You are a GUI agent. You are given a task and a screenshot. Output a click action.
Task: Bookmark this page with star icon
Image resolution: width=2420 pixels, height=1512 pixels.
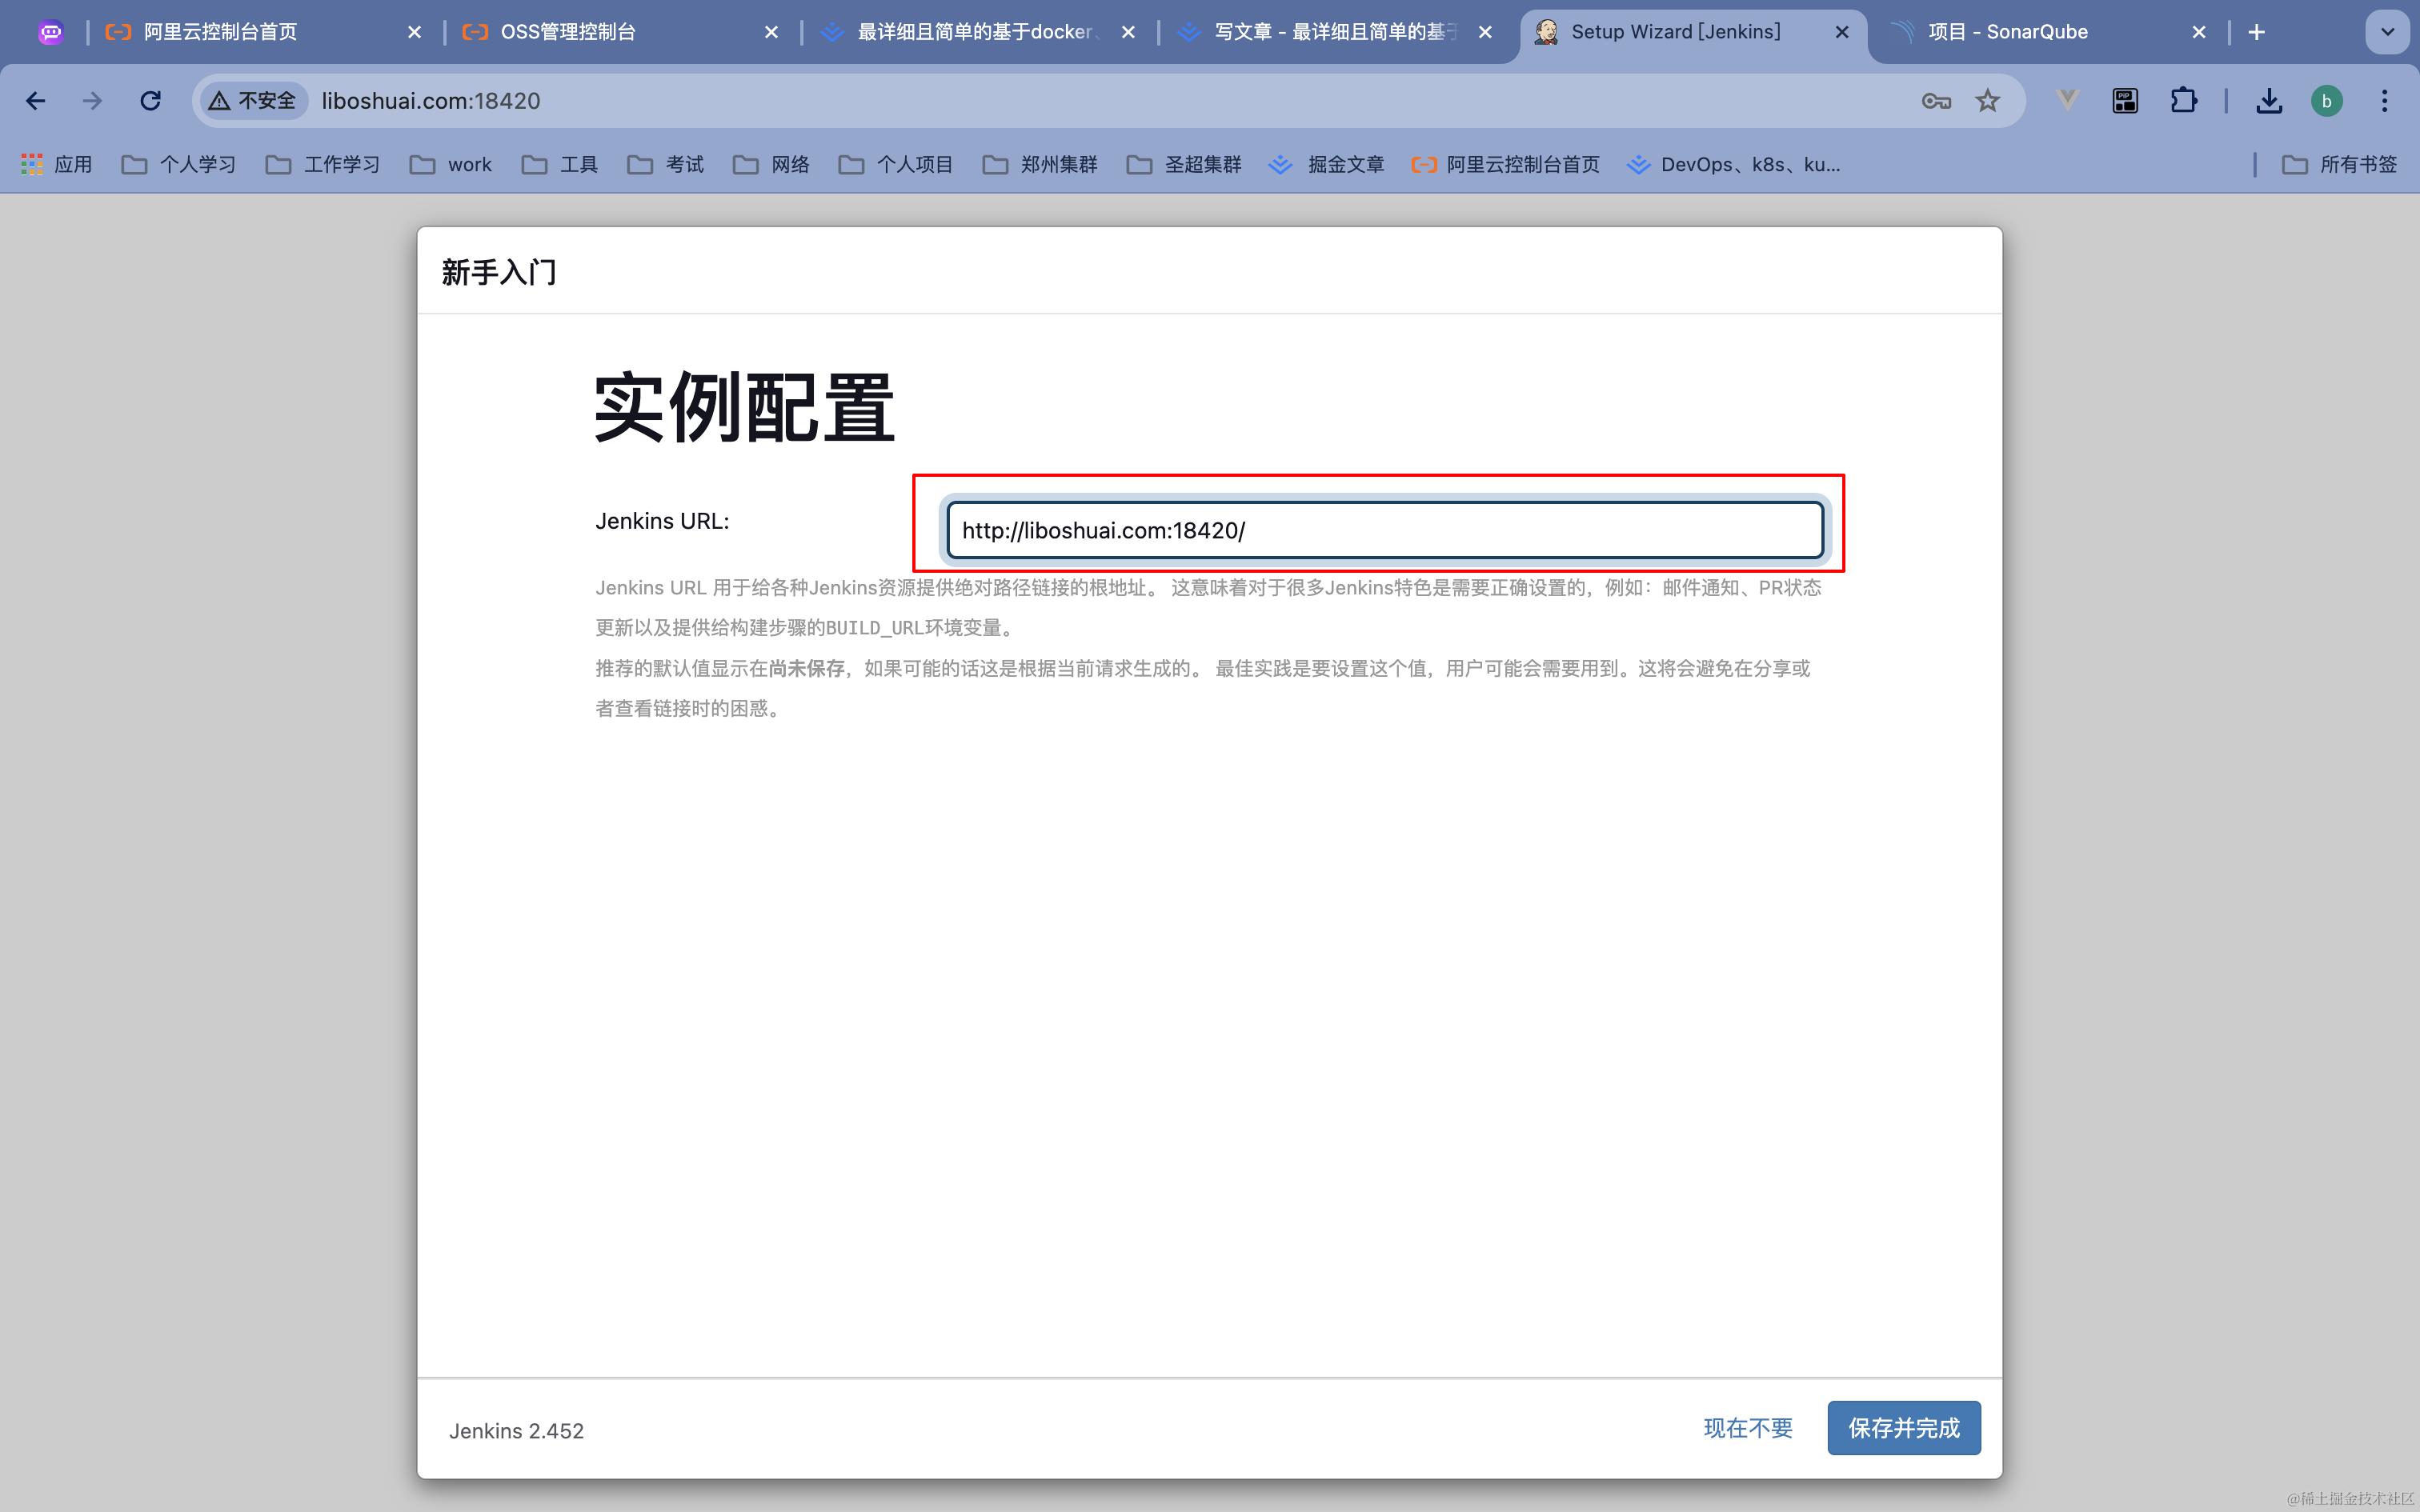click(1987, 101)
